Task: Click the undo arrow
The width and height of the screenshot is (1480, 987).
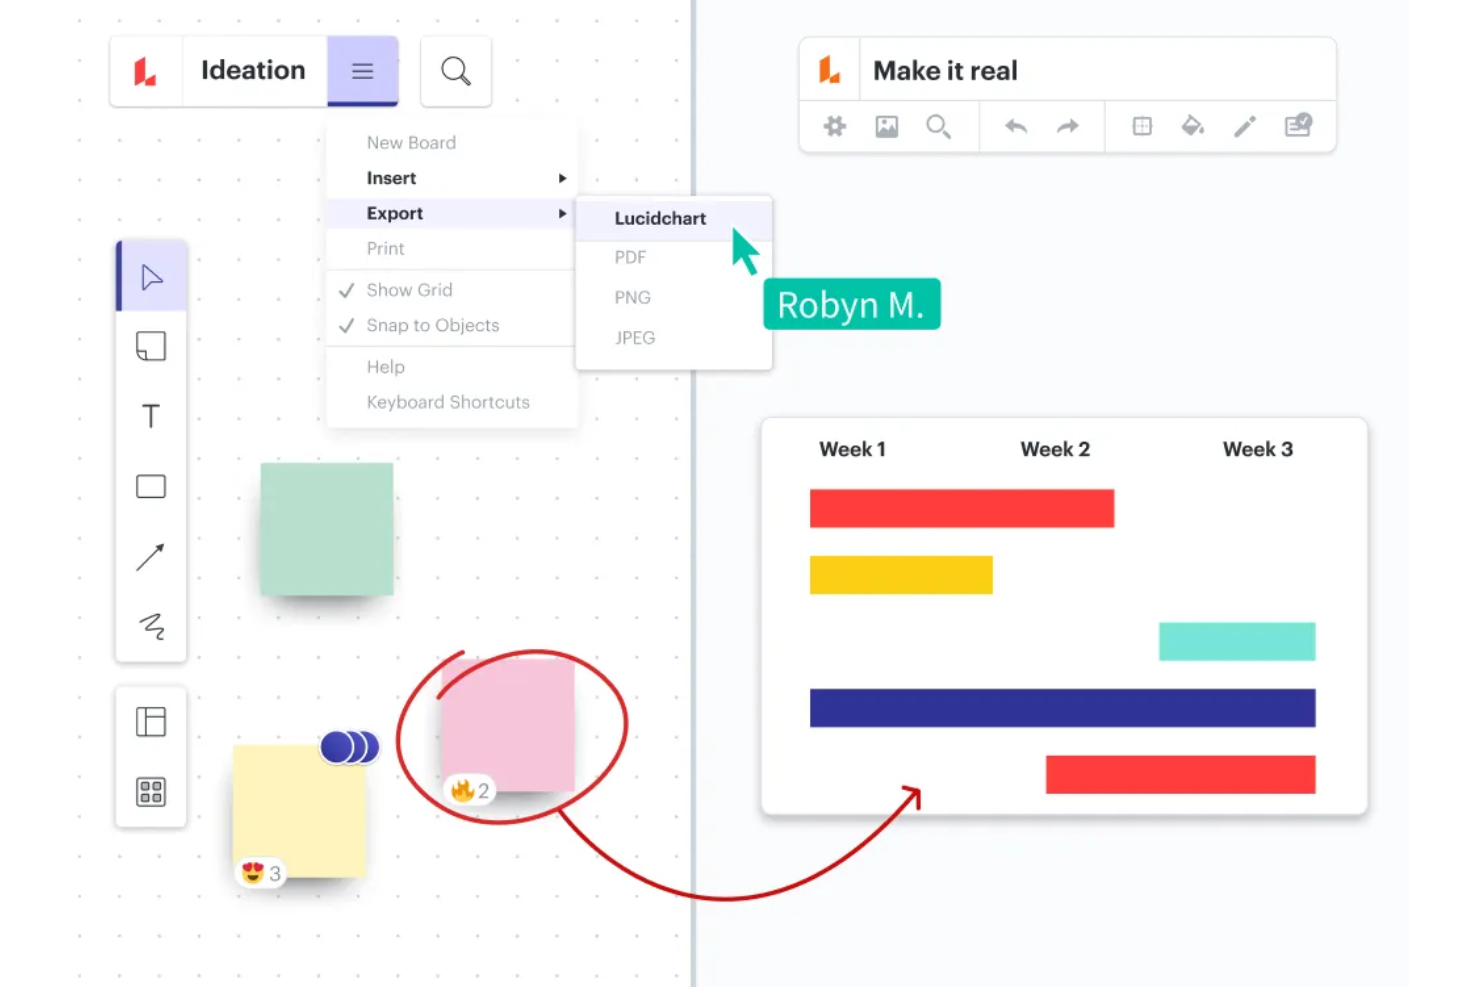Action: 1016,126
